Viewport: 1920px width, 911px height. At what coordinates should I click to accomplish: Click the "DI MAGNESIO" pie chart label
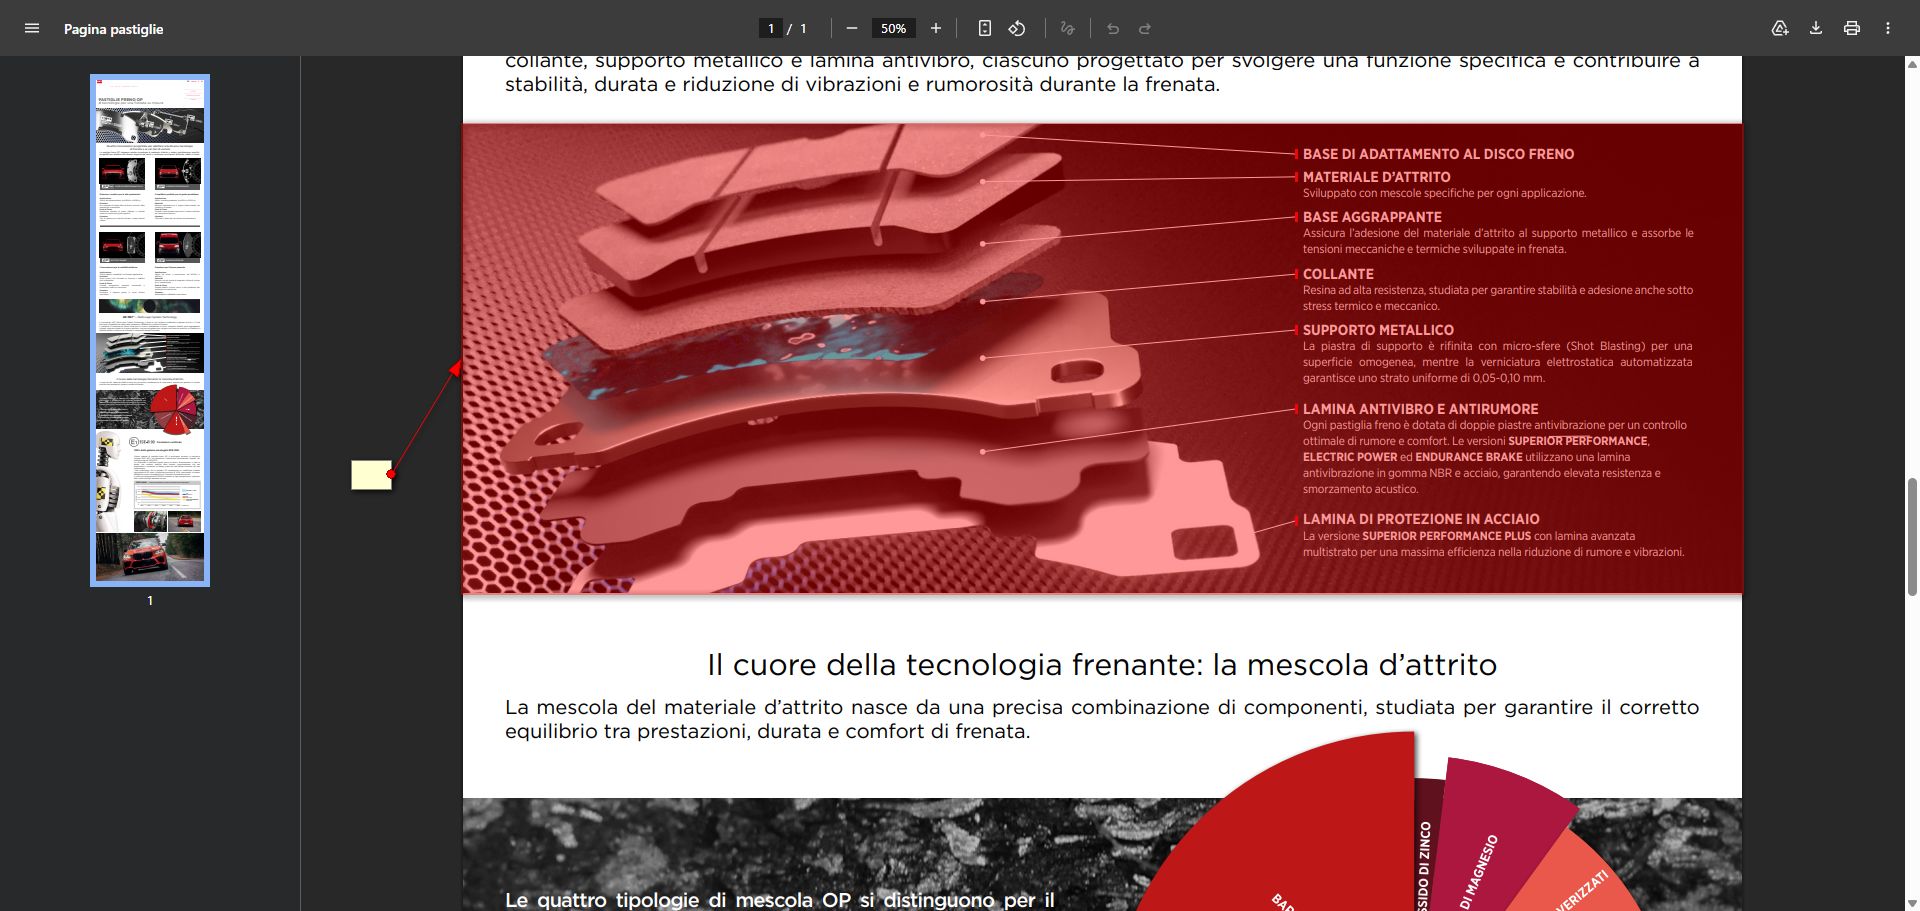coord(1479,872)
